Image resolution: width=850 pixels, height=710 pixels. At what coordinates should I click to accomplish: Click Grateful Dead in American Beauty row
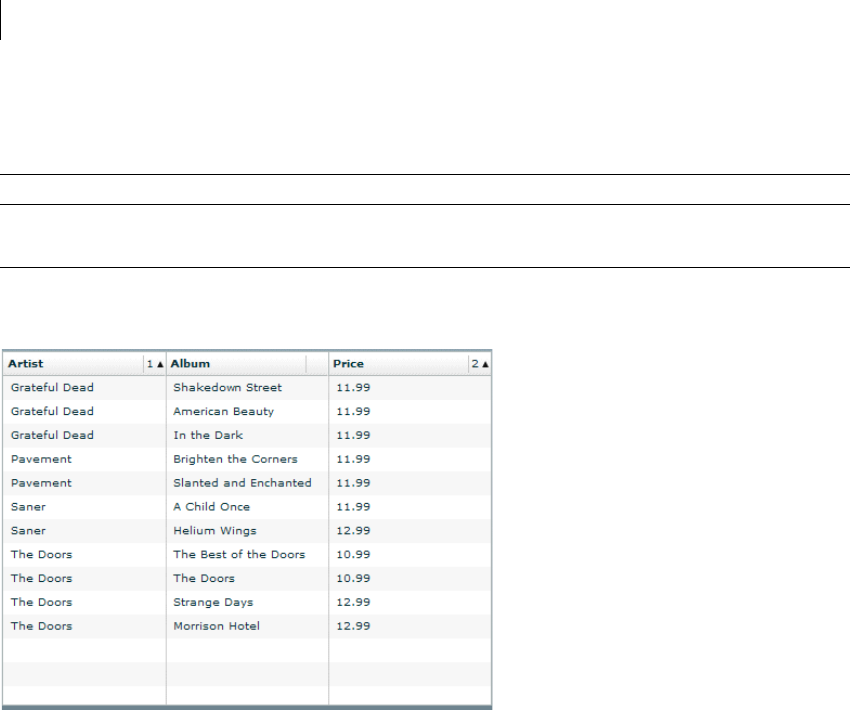click(52, 411)
